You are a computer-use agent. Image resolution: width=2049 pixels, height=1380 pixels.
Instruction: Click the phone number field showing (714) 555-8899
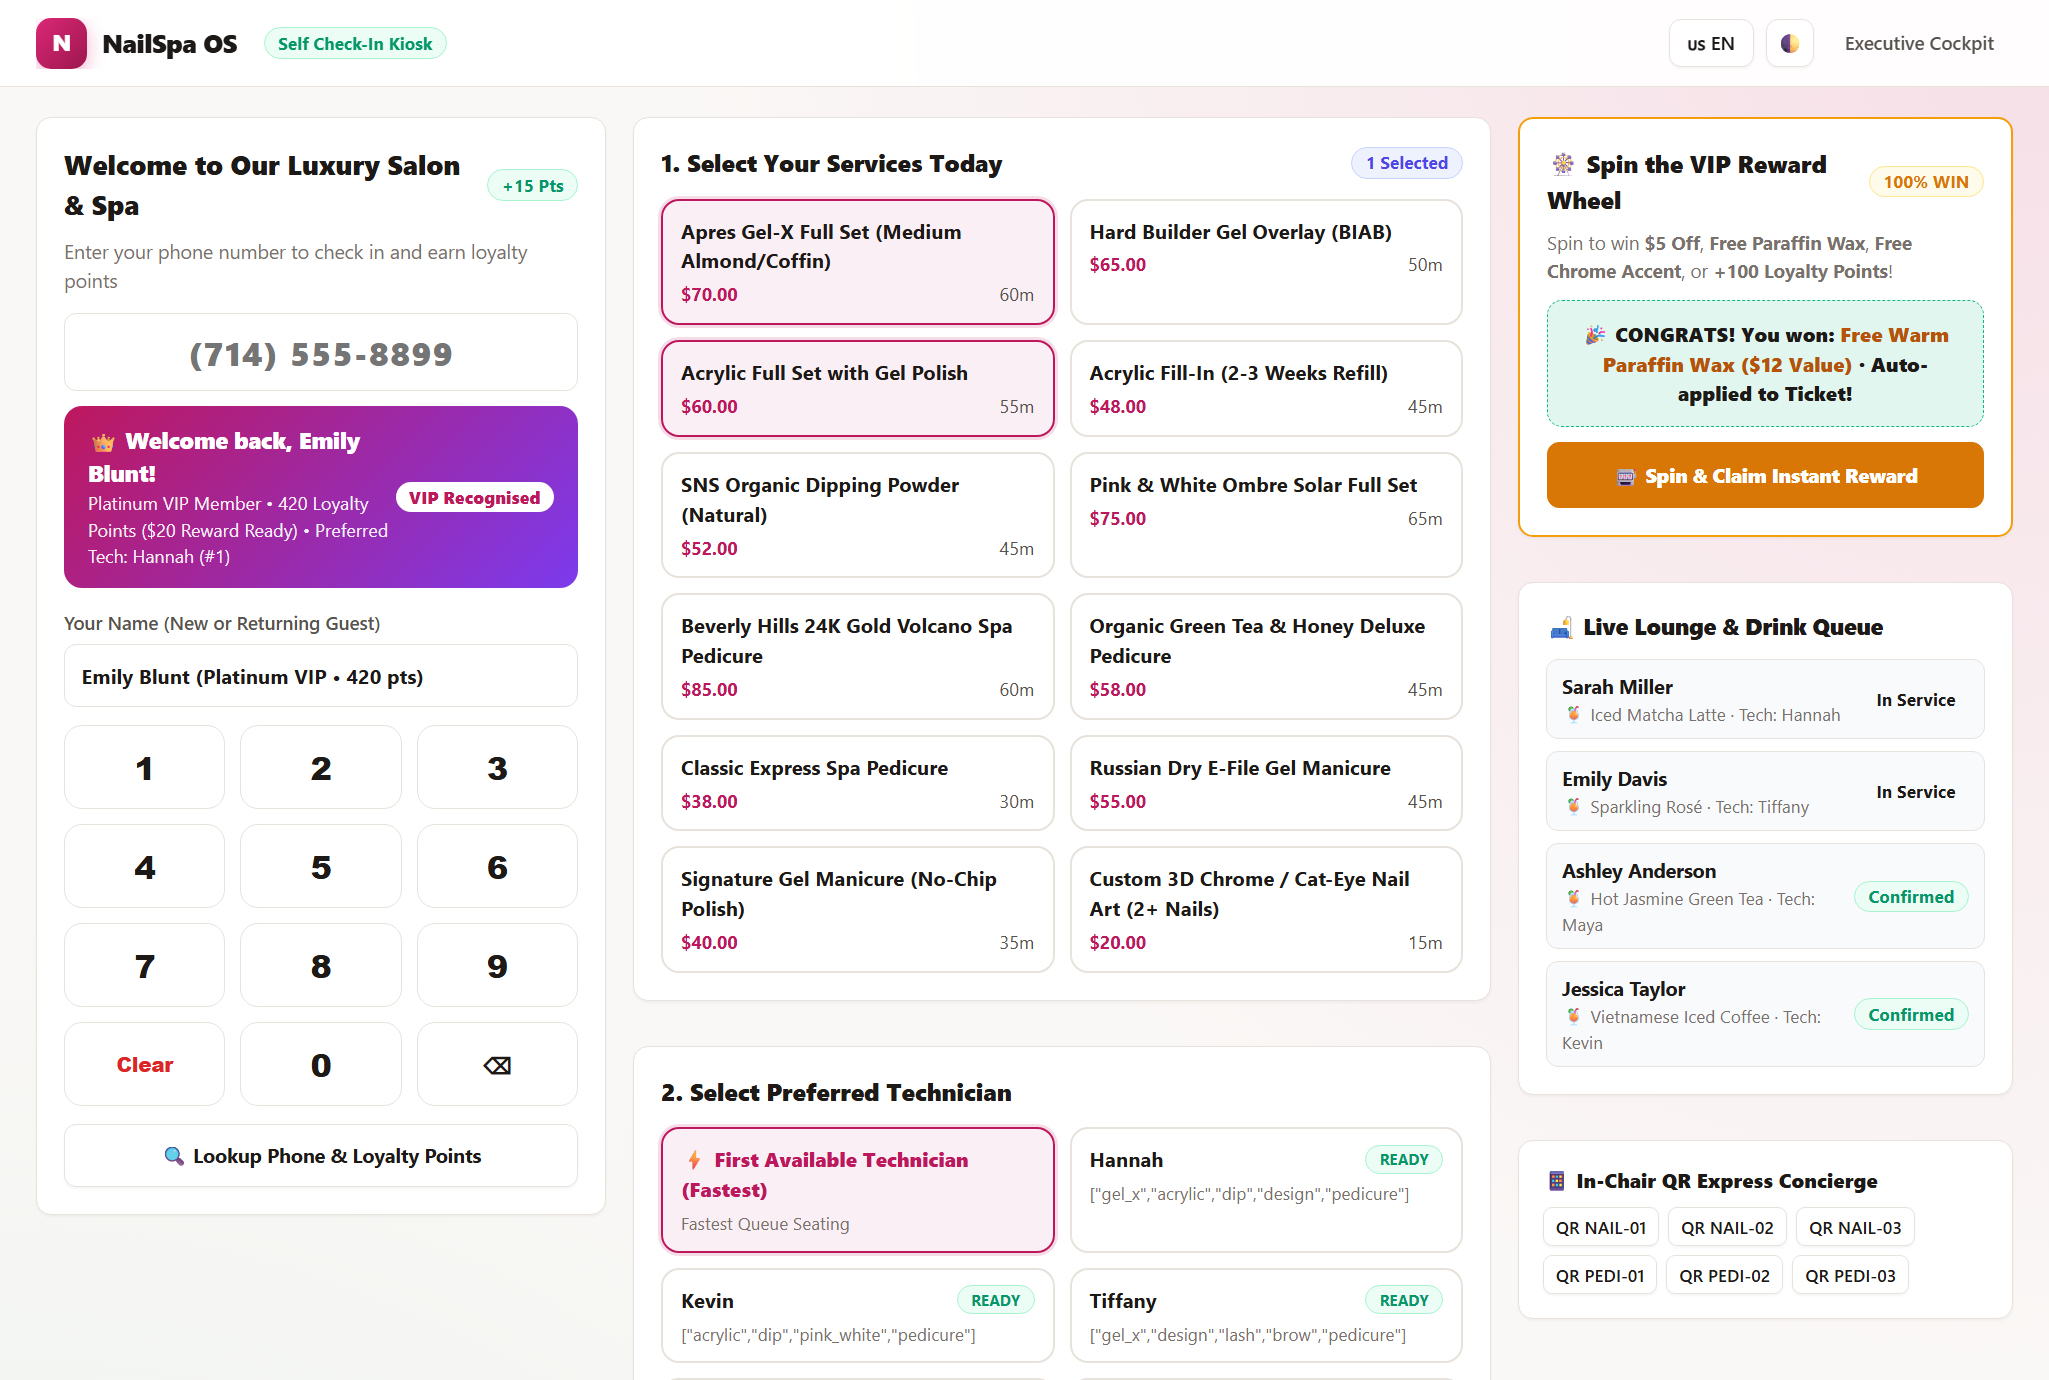[321, 353]
